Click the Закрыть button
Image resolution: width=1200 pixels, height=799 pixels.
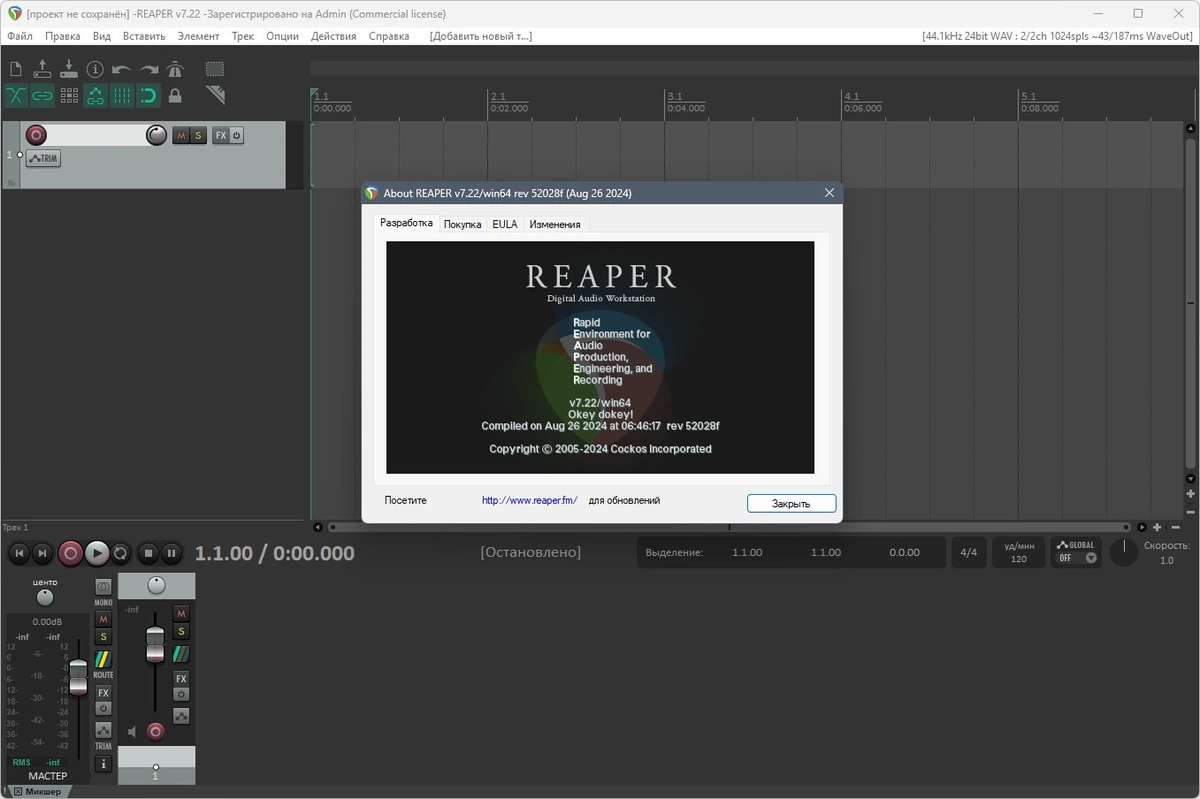(x=791, y=503)
